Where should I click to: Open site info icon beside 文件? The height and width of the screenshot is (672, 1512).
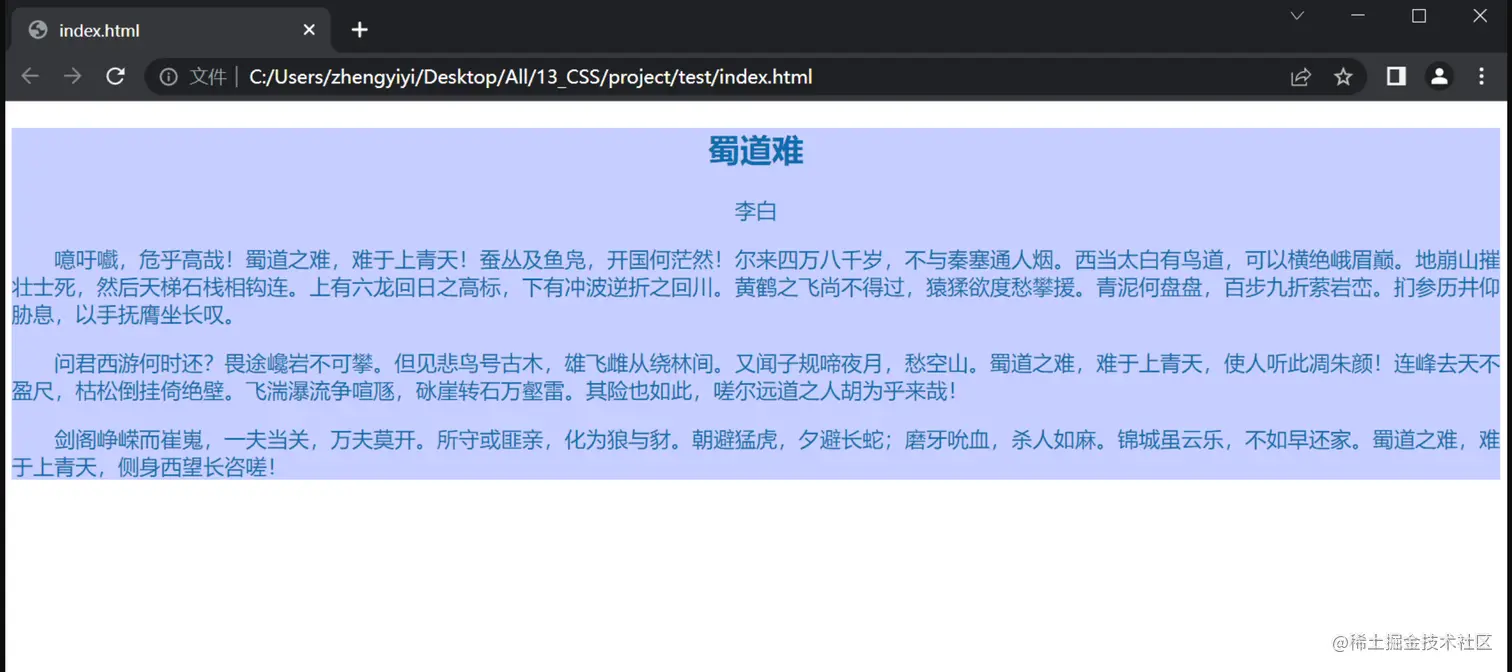click(169, 77)
